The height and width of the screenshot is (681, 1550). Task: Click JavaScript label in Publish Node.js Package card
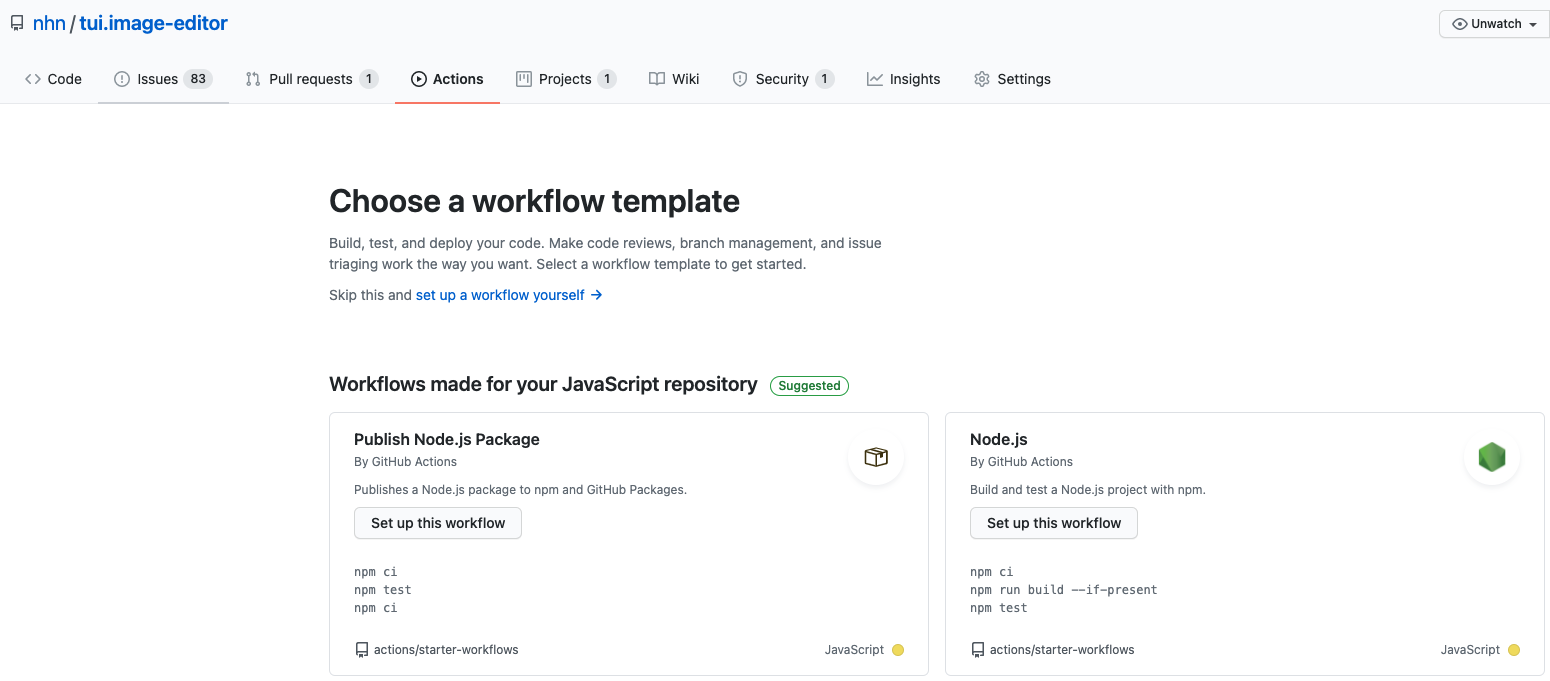855,650
